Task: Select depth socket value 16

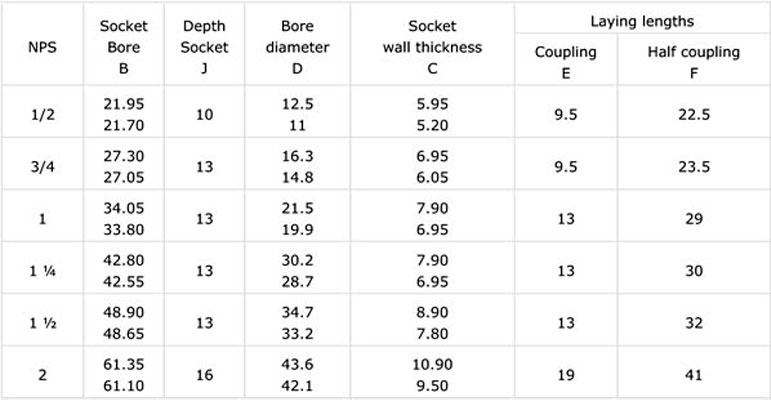Action: click(204, 375)
